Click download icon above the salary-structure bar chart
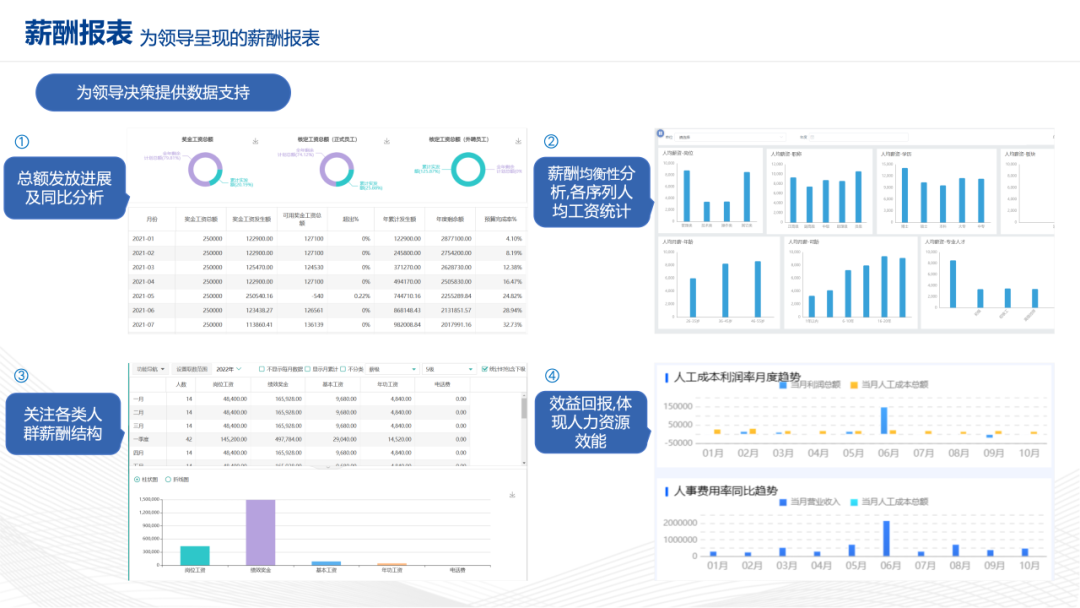This screenshot has width=1080, height=608. pyautogui.click(x=512, y=495)
